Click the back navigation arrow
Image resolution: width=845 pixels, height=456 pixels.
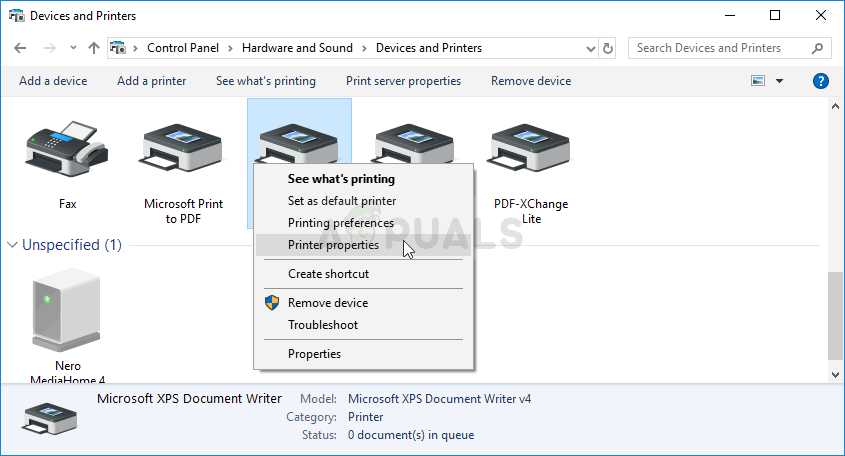pos(20,48)
